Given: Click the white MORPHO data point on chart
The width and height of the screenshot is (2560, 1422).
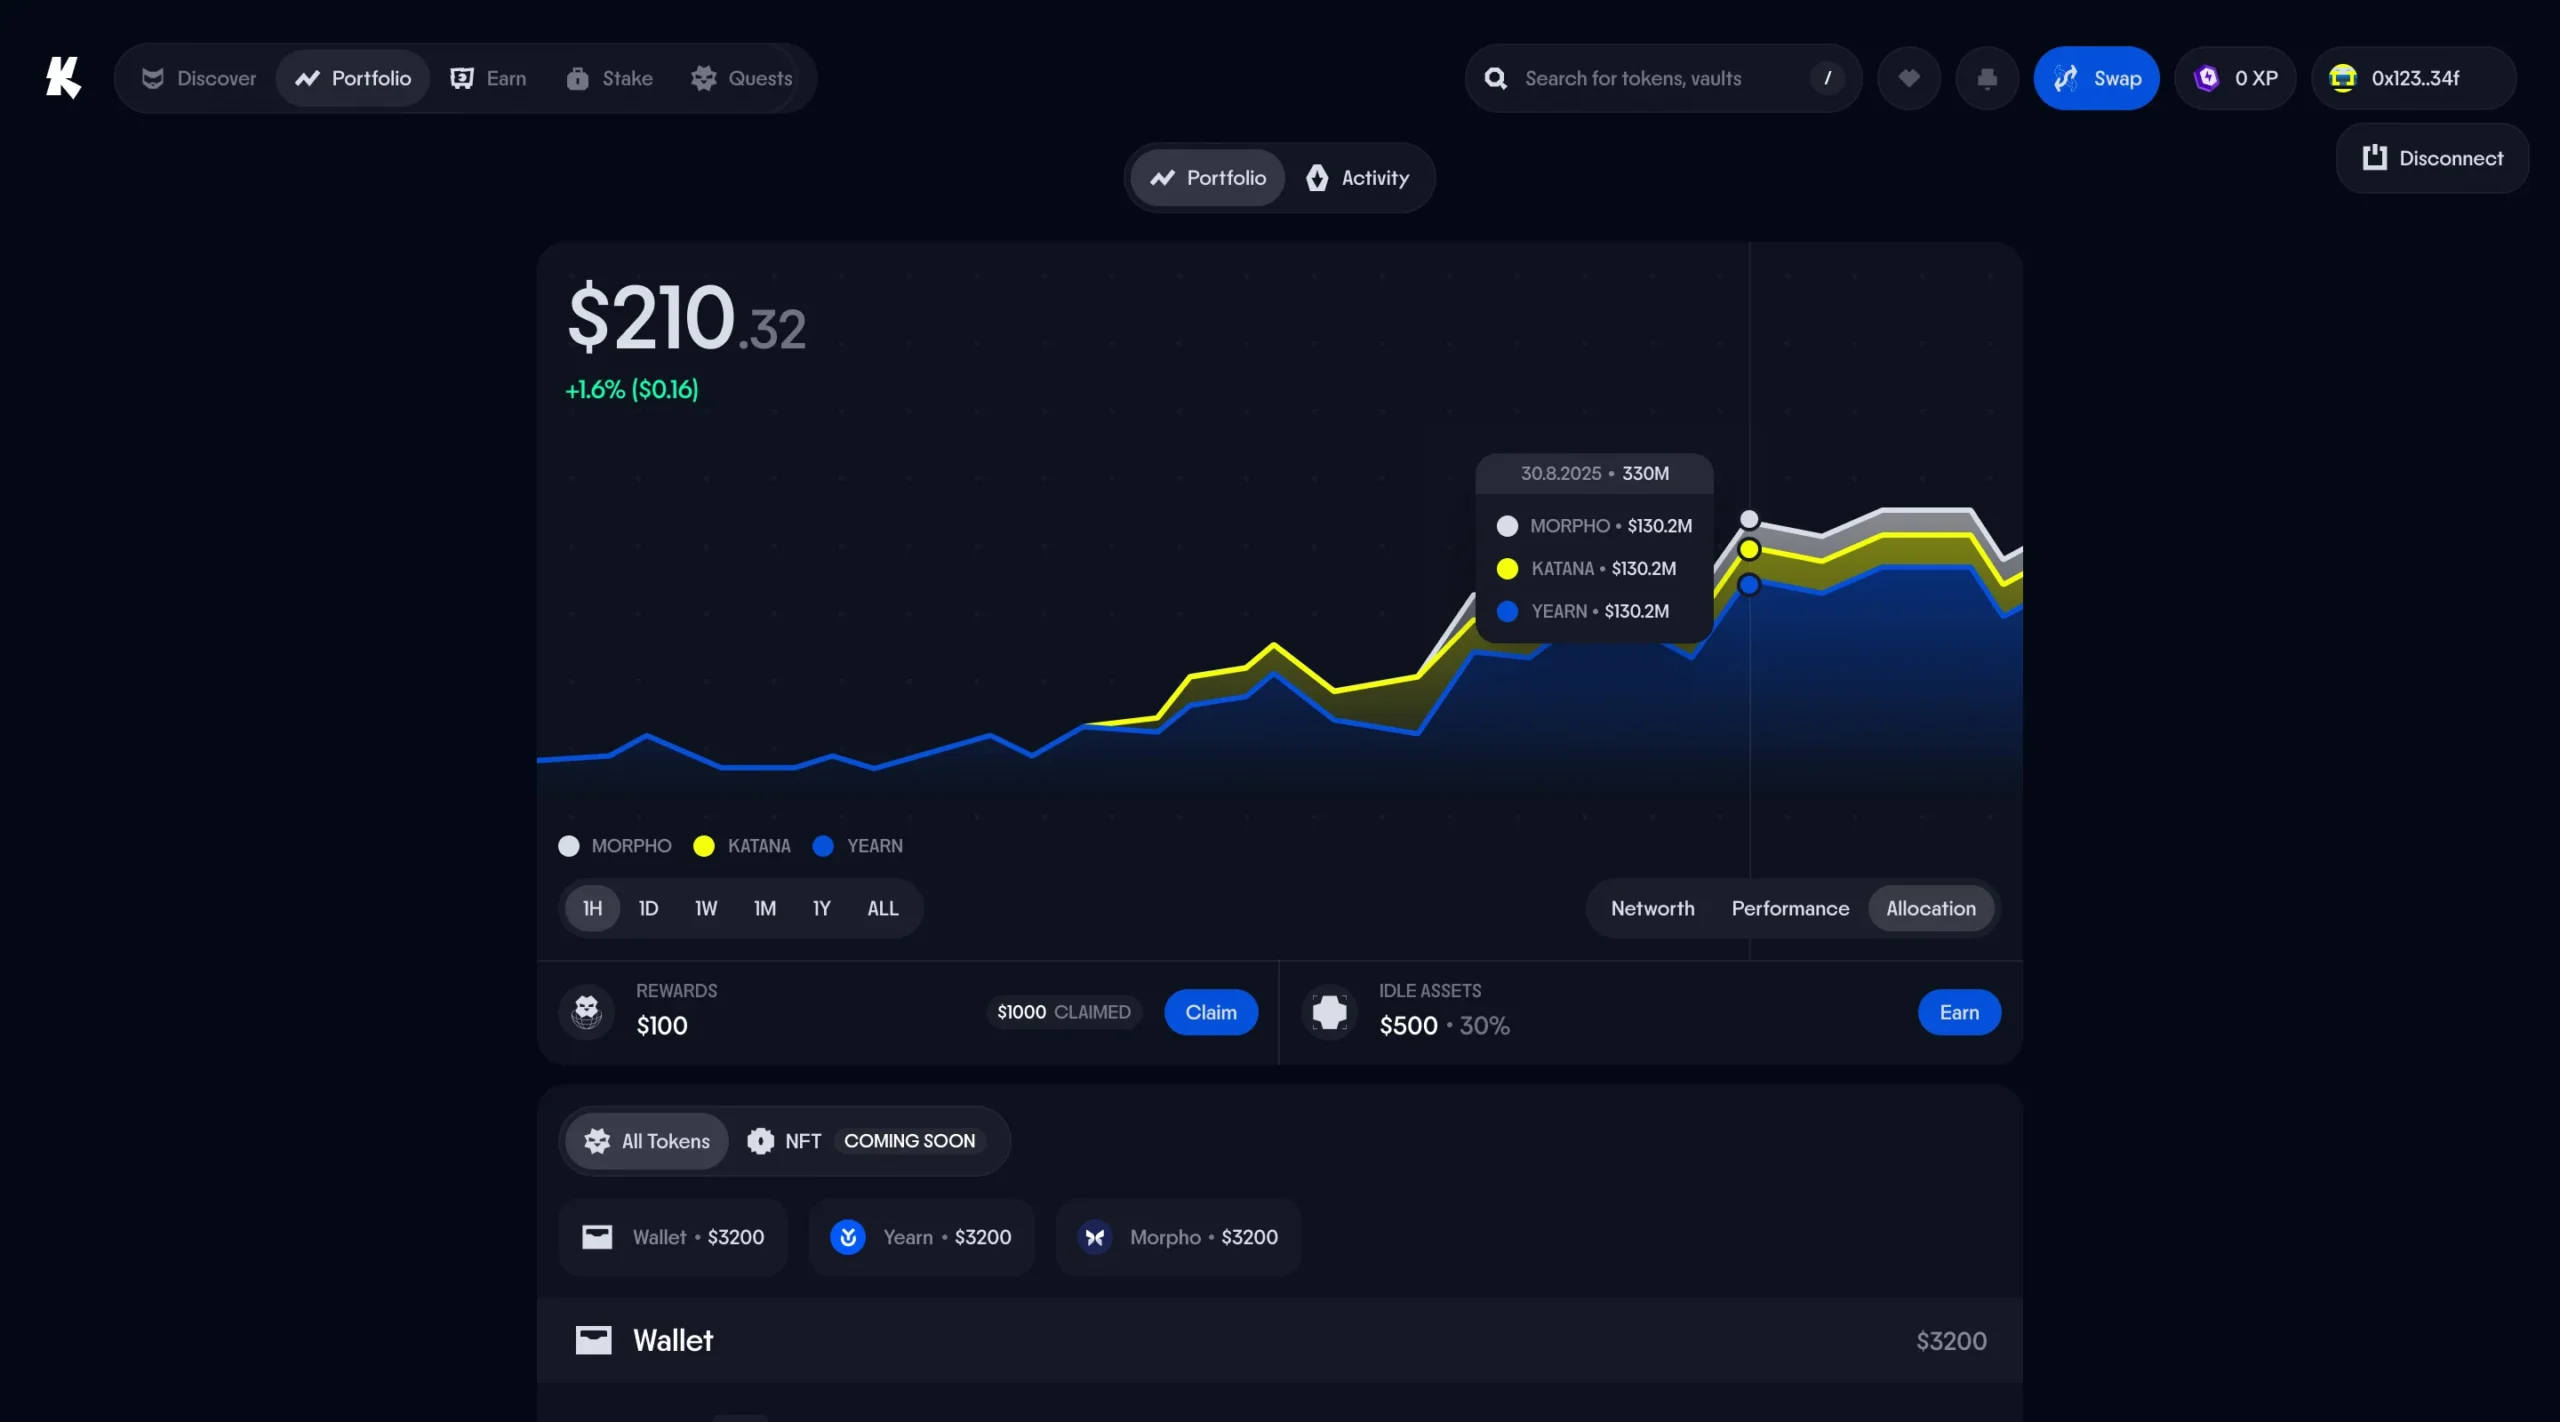Looking at the screenshot, I should [1749, 519].
